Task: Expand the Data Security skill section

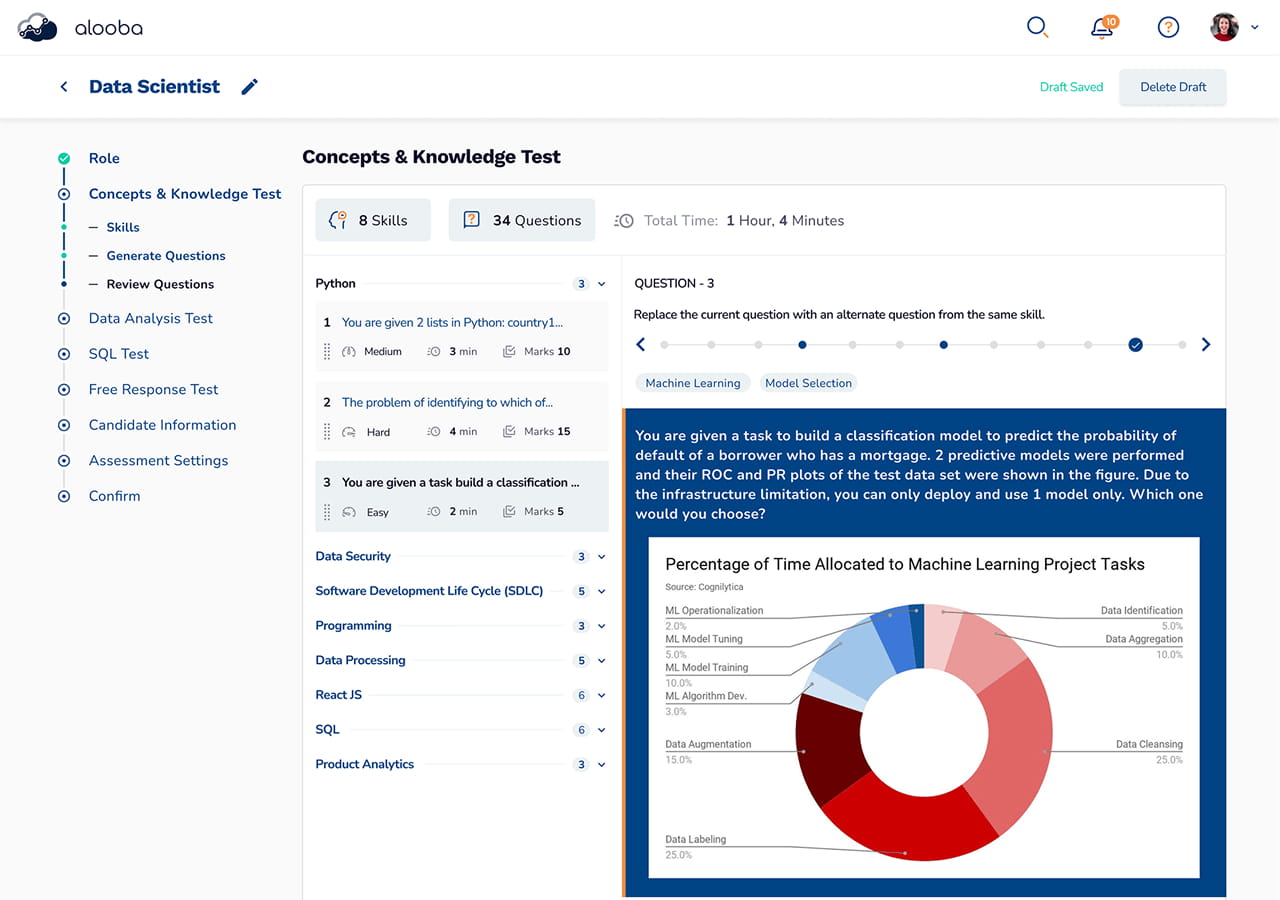Action: [602, 557]
